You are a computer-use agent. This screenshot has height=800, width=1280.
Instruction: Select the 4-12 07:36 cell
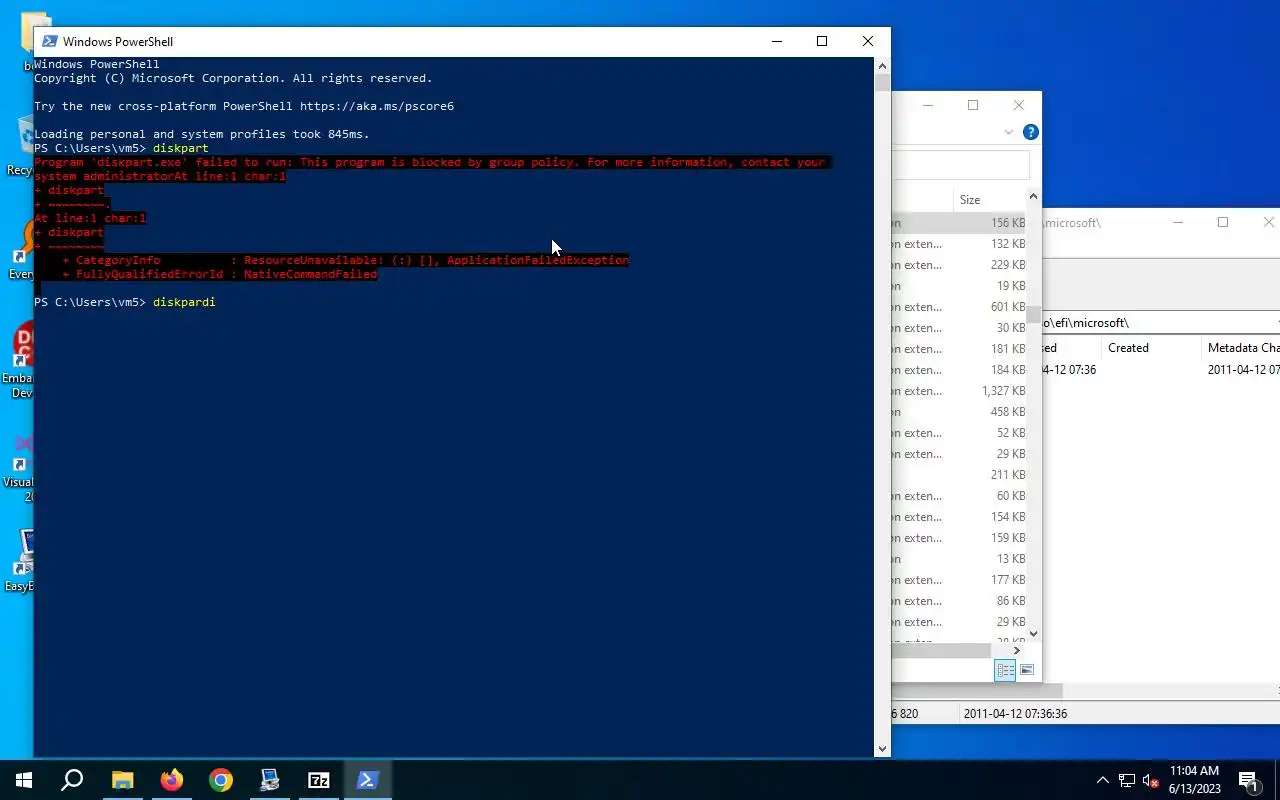pos(1069,370)
